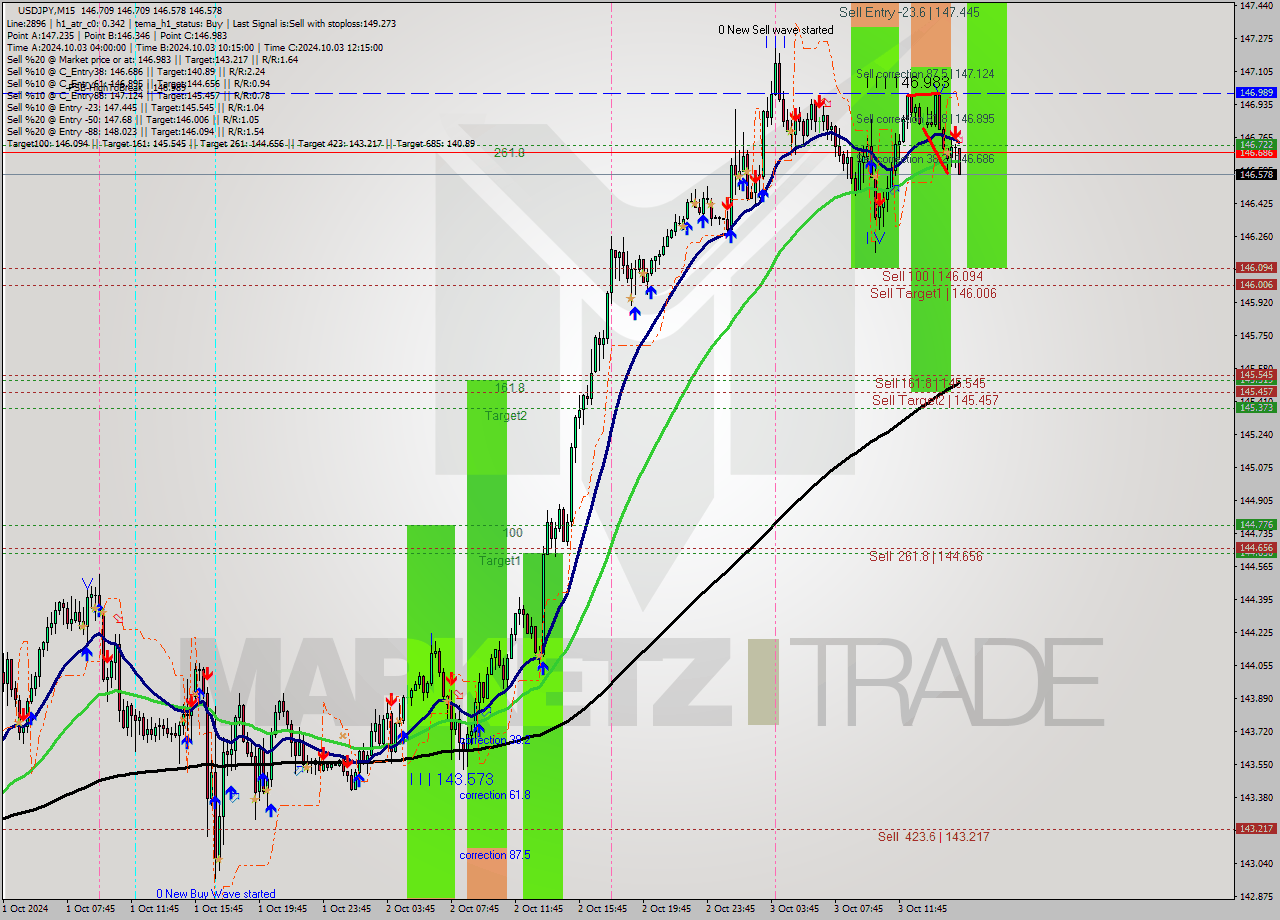Click the red 146.094 price axis tag
This screenshot has height=920, width=1280.
(1256, 267)
